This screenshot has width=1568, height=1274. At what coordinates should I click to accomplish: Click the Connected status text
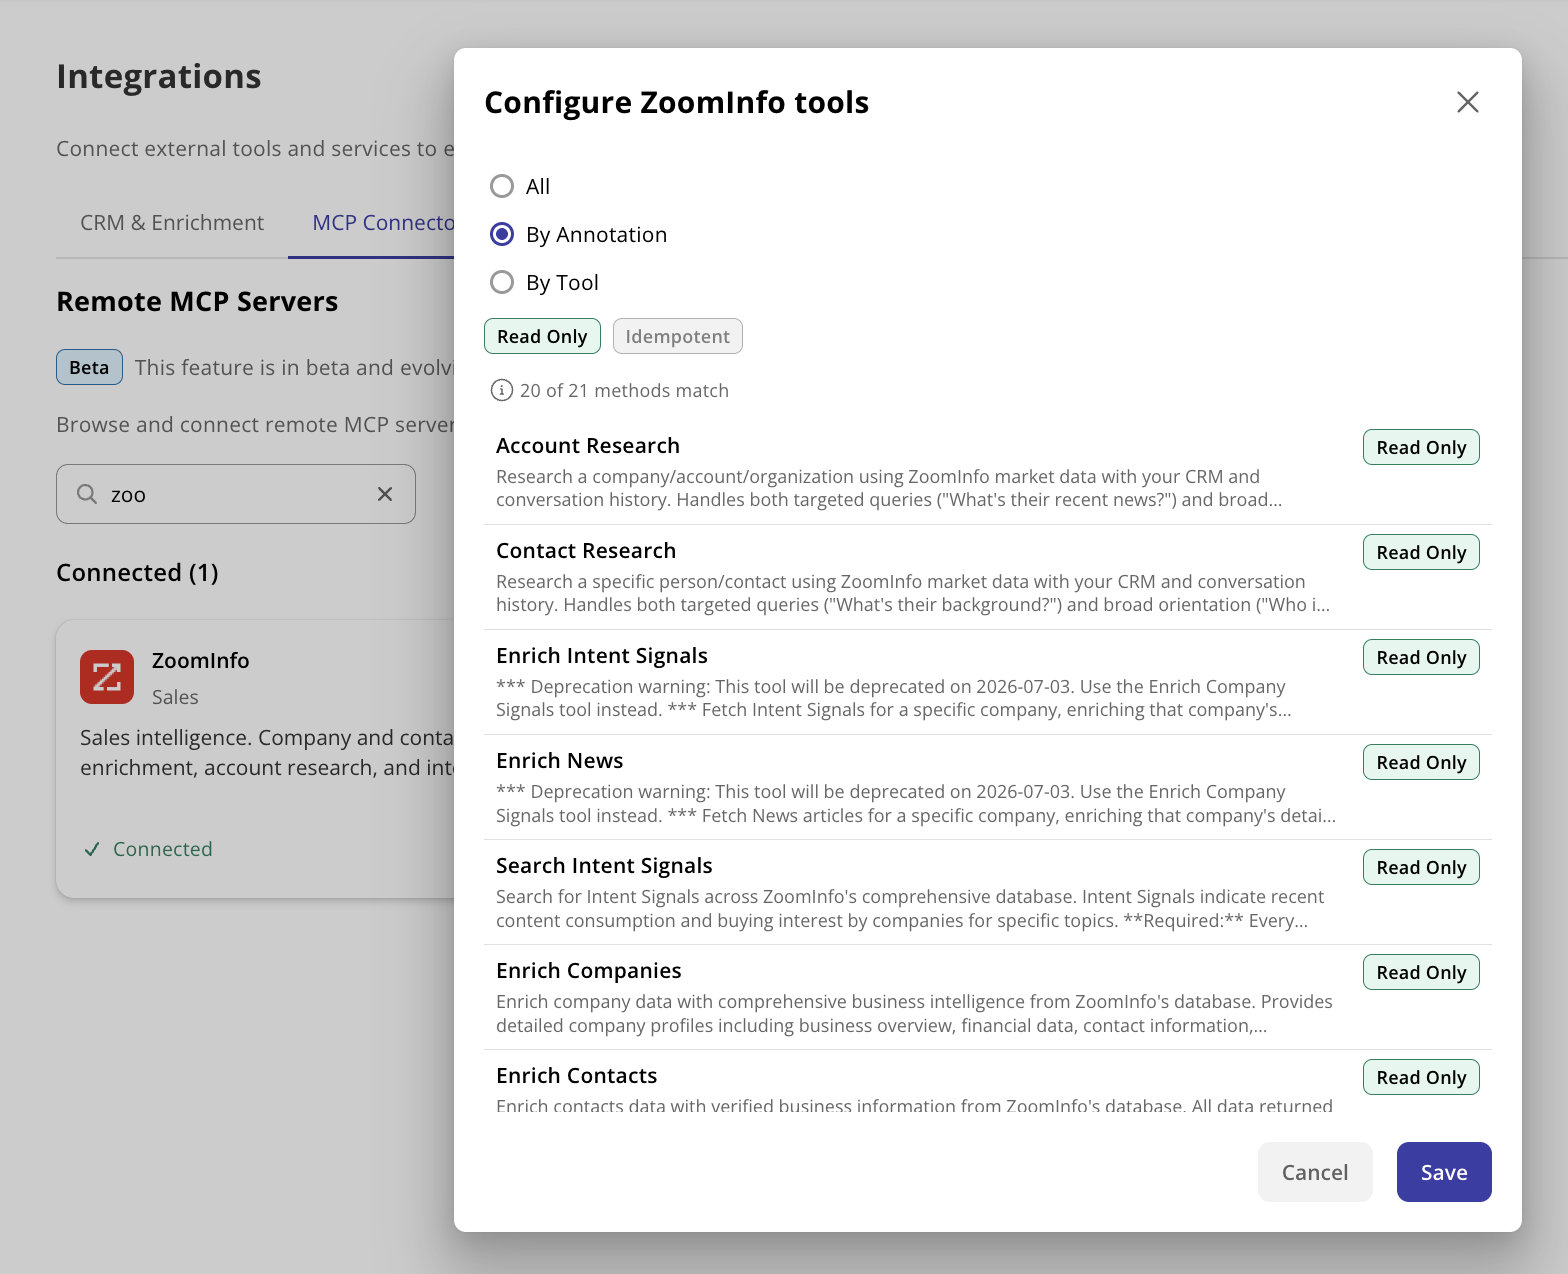pos(163,849)
